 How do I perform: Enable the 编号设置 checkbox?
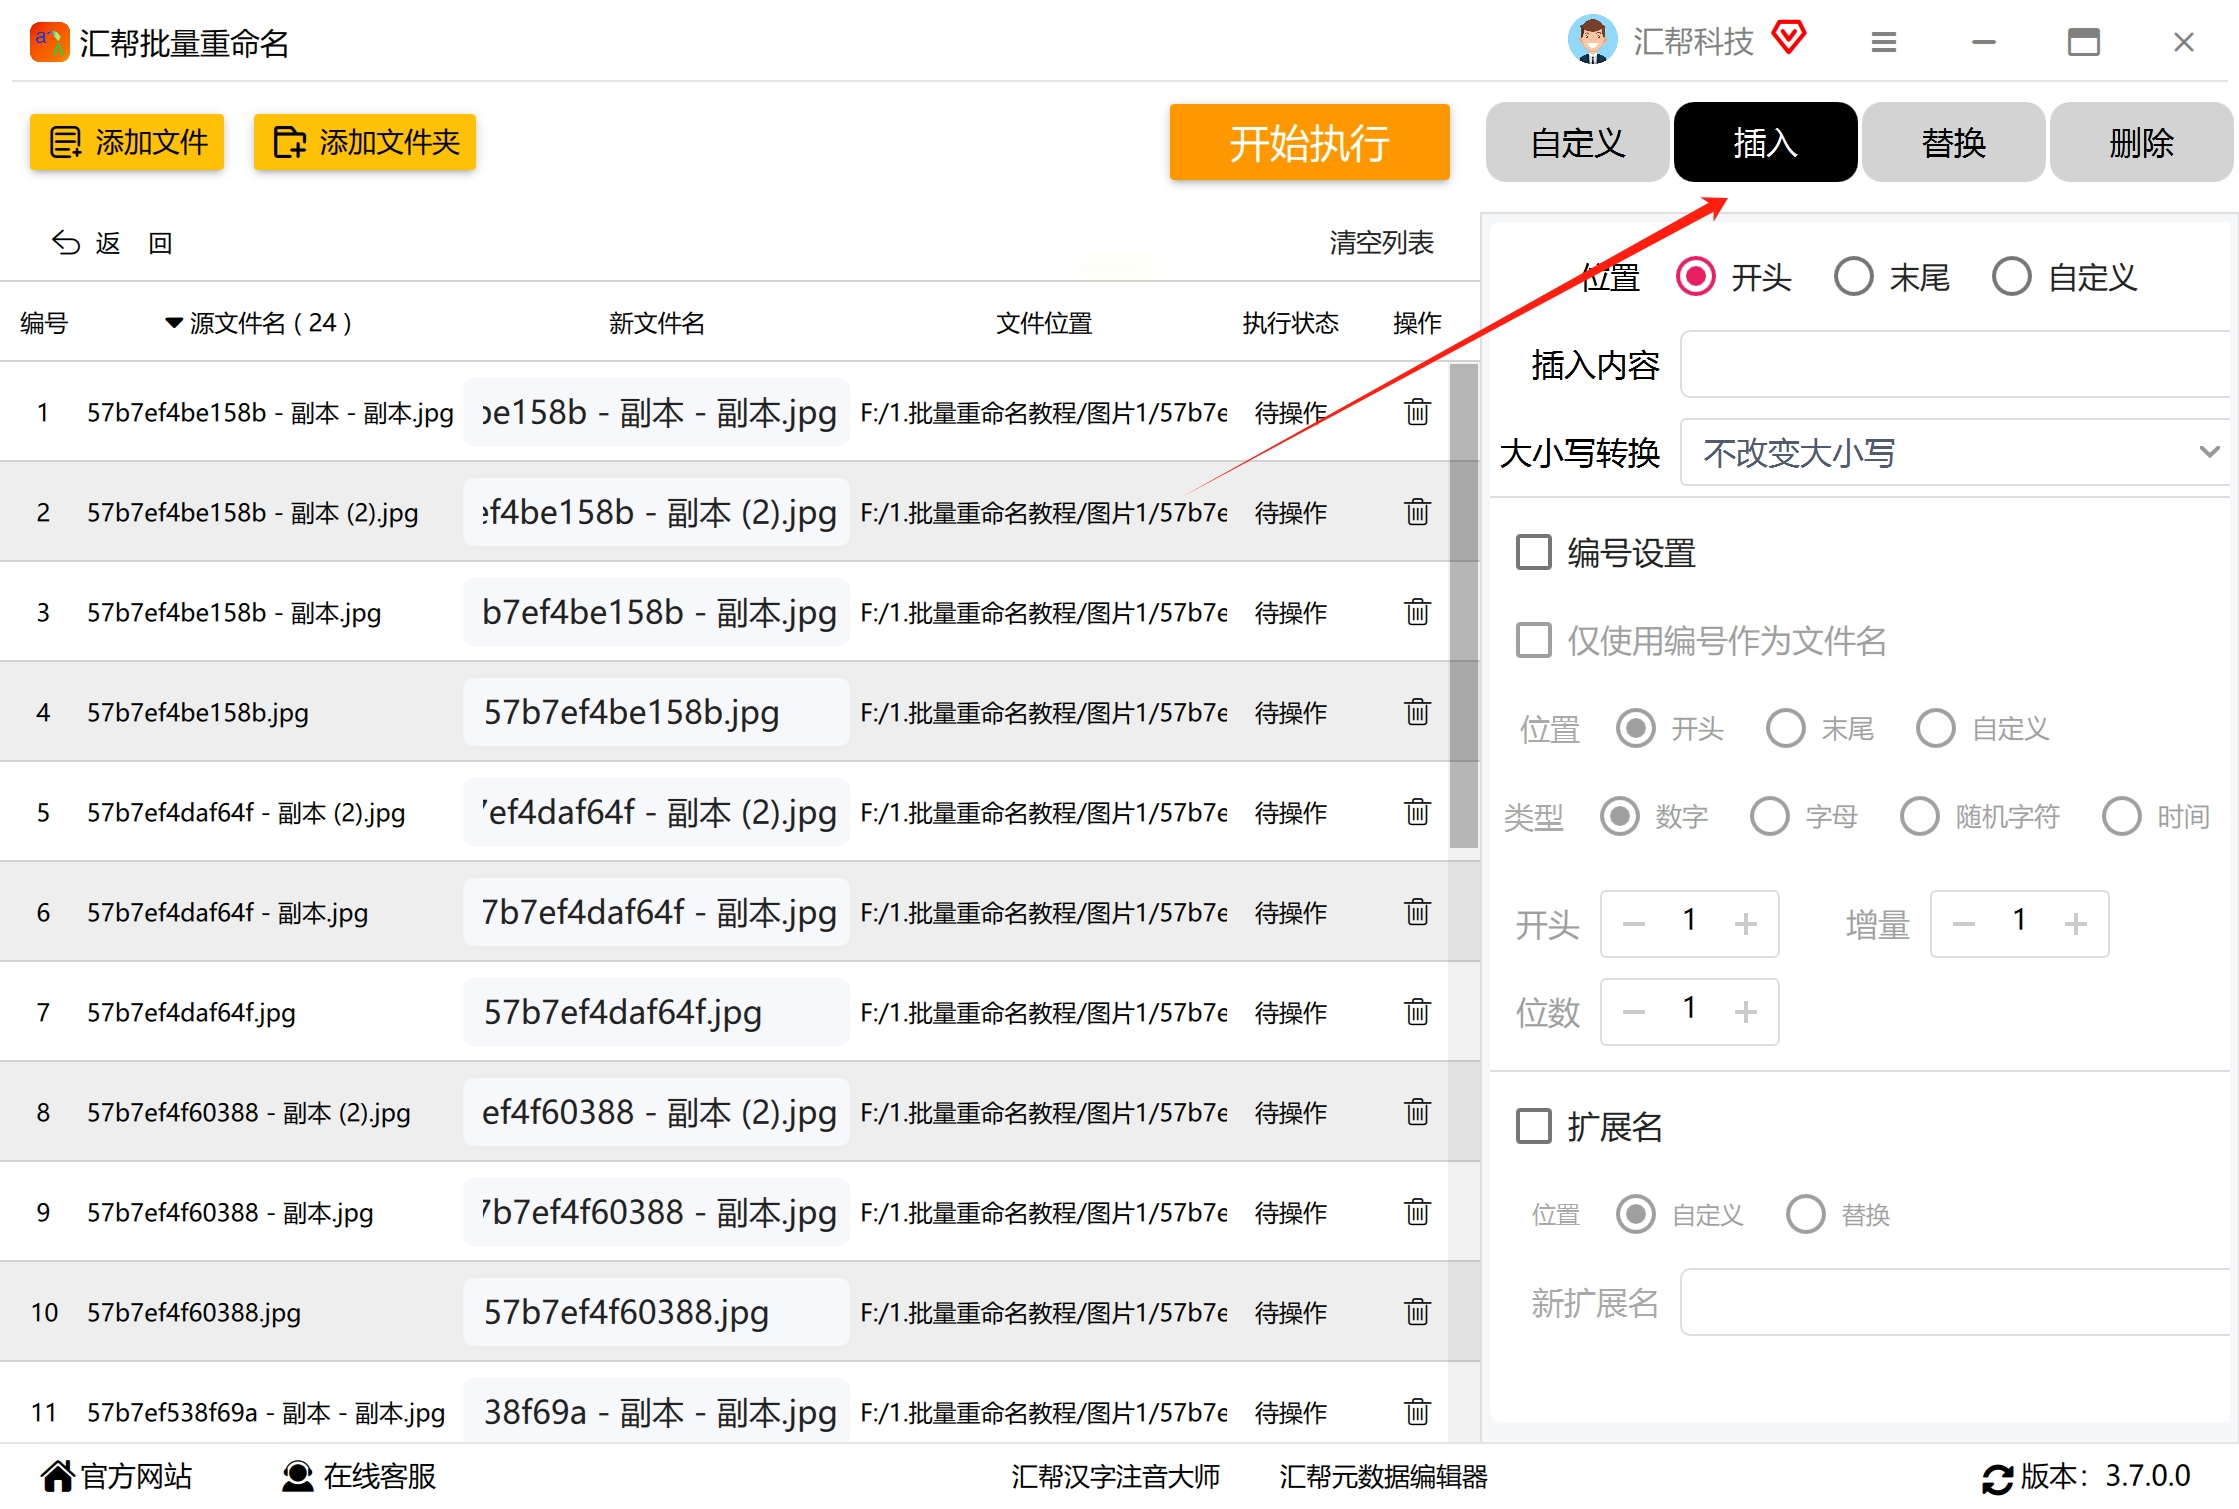point(1533,552)
